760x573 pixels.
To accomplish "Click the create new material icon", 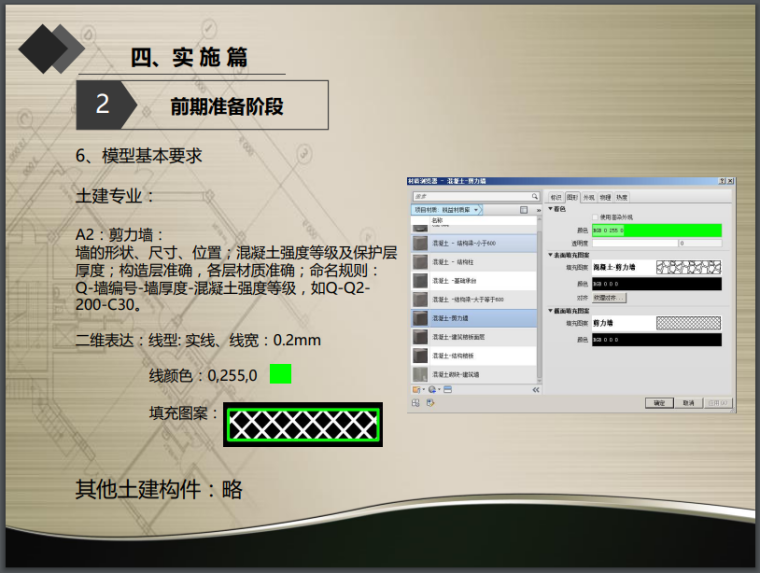I will click(x=431, y=388).
